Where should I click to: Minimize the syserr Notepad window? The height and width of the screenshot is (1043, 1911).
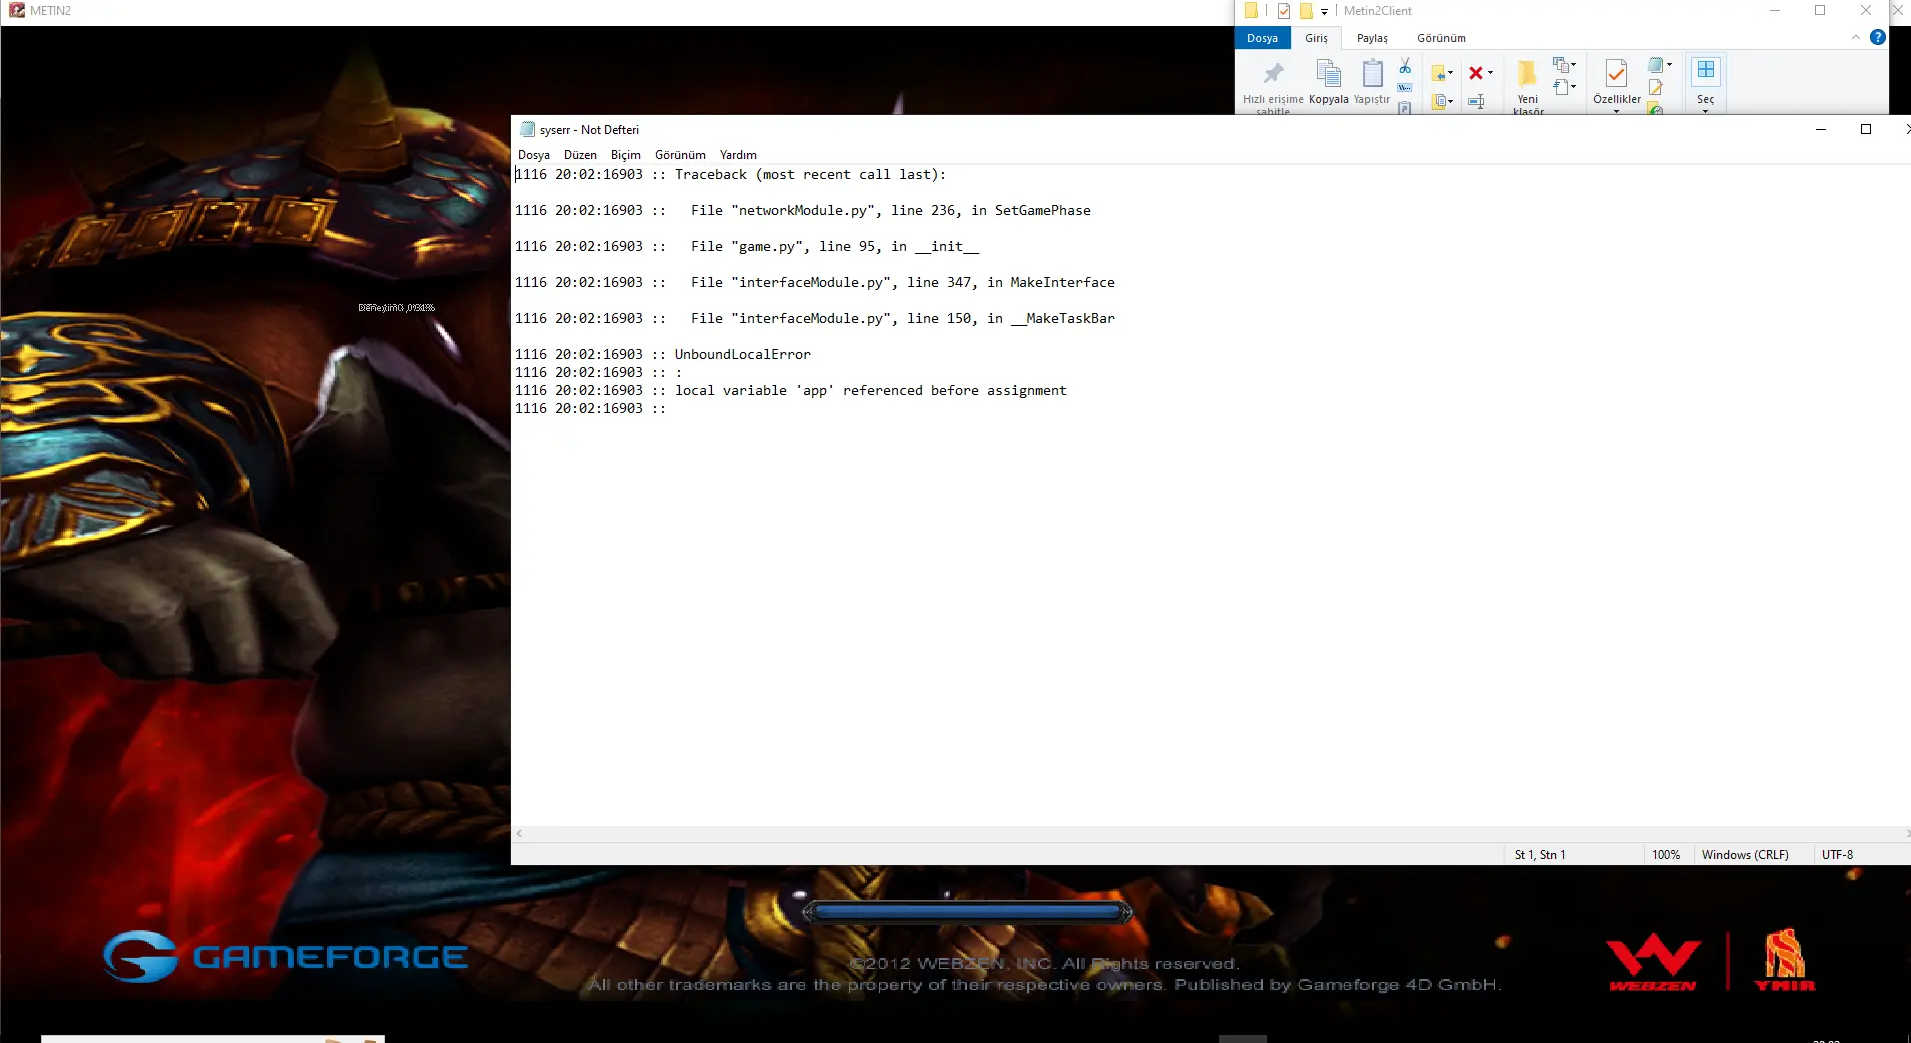click(x=1820, y=129)
